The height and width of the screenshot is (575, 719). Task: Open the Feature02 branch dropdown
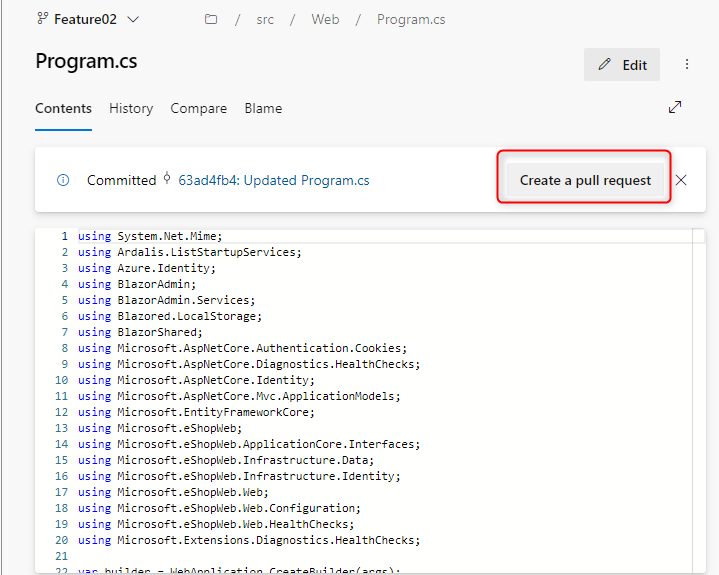tap(134, 19)
